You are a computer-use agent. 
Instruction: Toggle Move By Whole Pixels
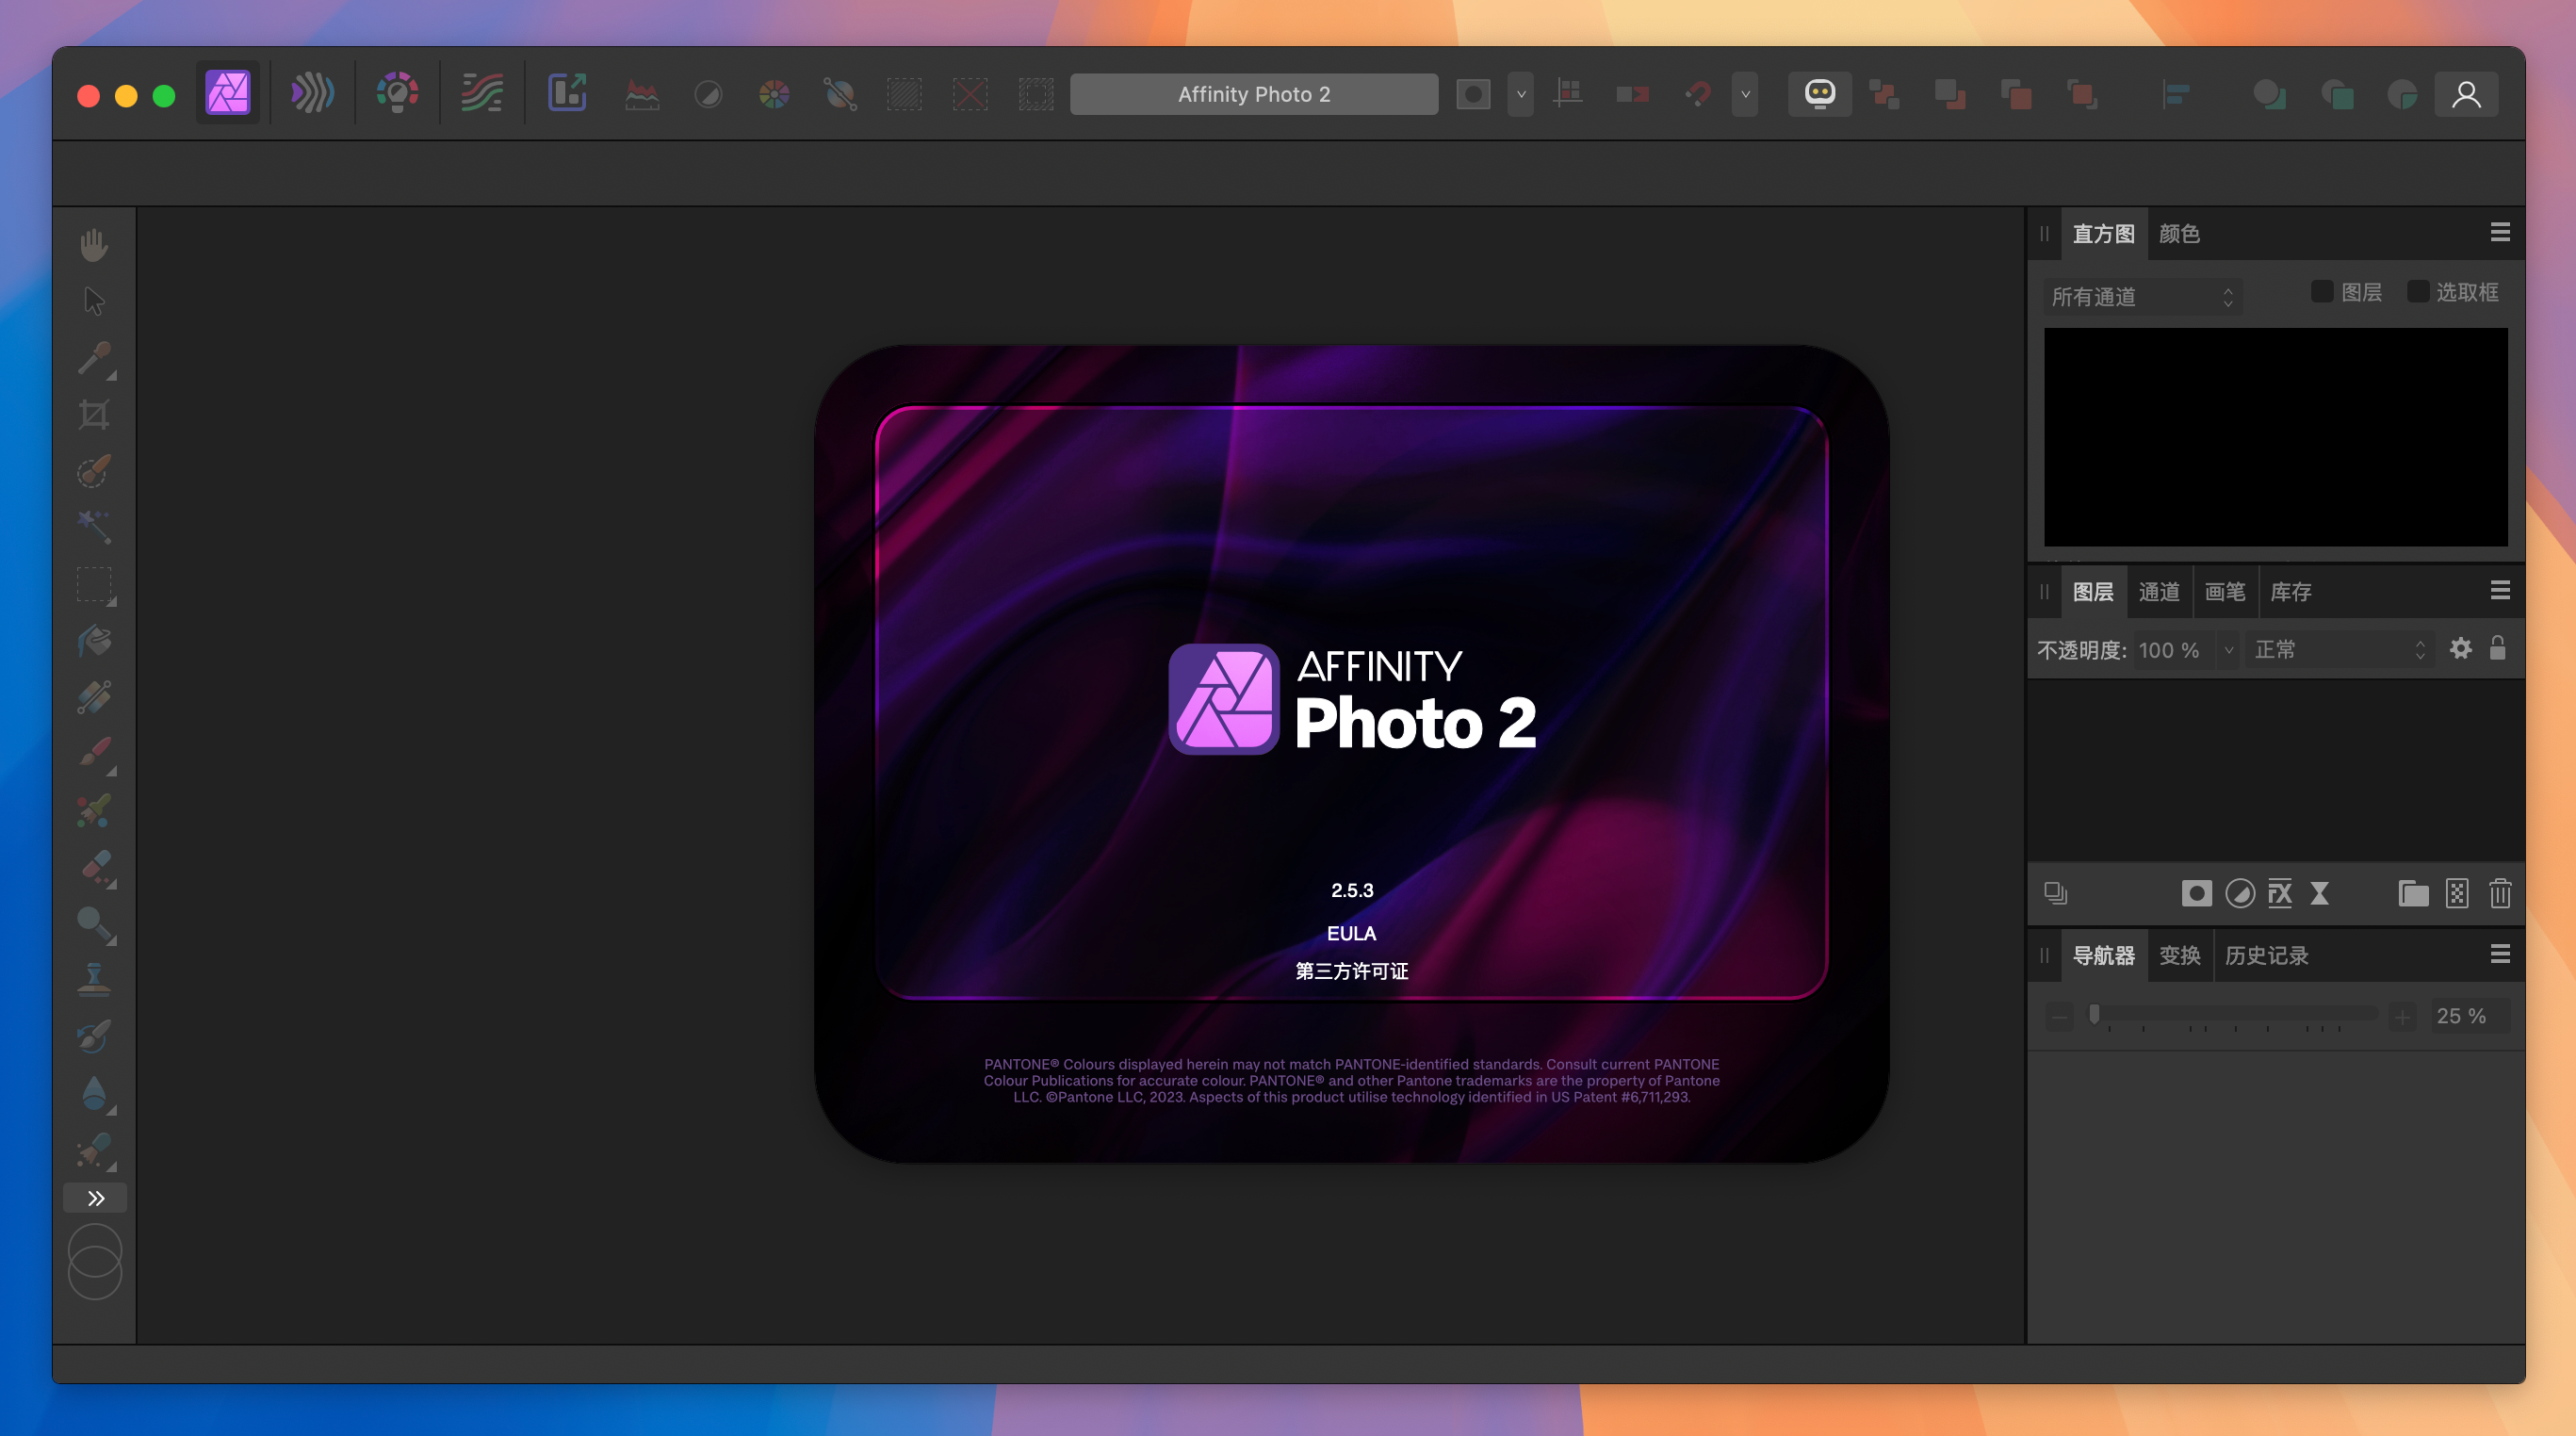(1632, 95)
